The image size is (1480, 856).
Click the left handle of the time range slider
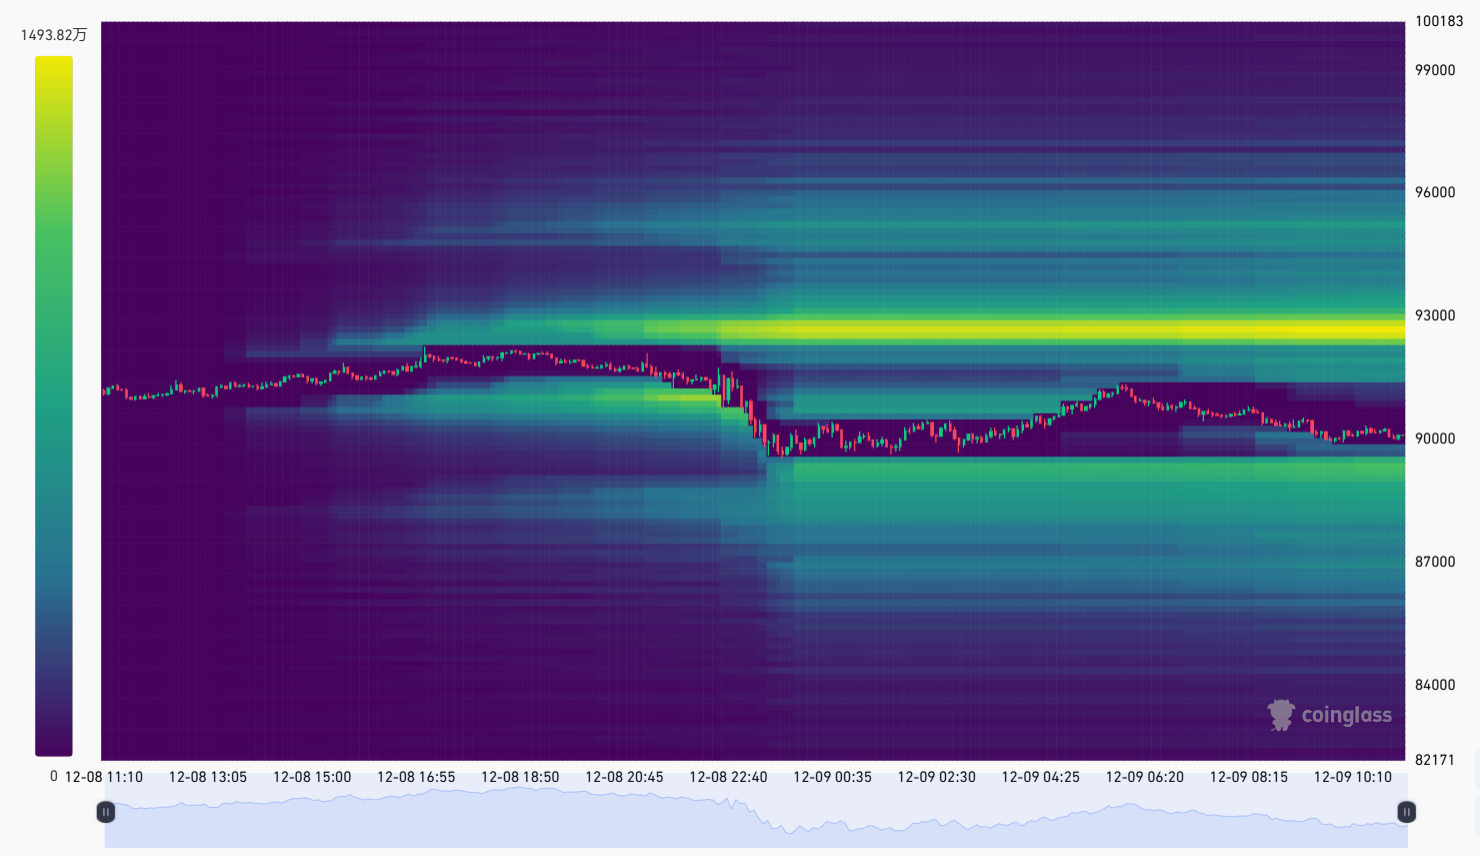coord(106,812)
